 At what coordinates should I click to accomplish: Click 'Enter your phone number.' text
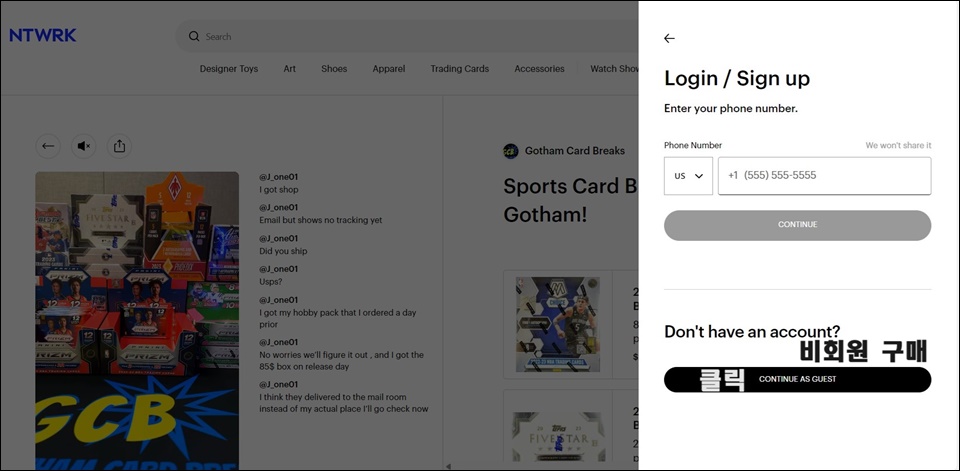(731, 109)
